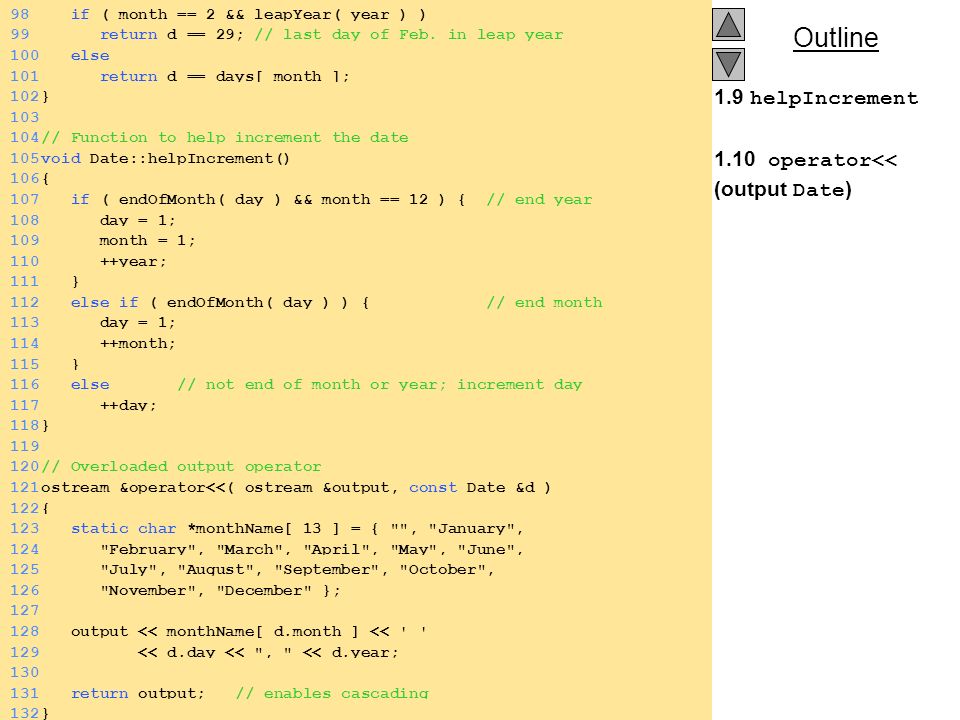This screenshot has height=720, width=960.
Task: Click the '// end year' comment
Action: [539, 199]
